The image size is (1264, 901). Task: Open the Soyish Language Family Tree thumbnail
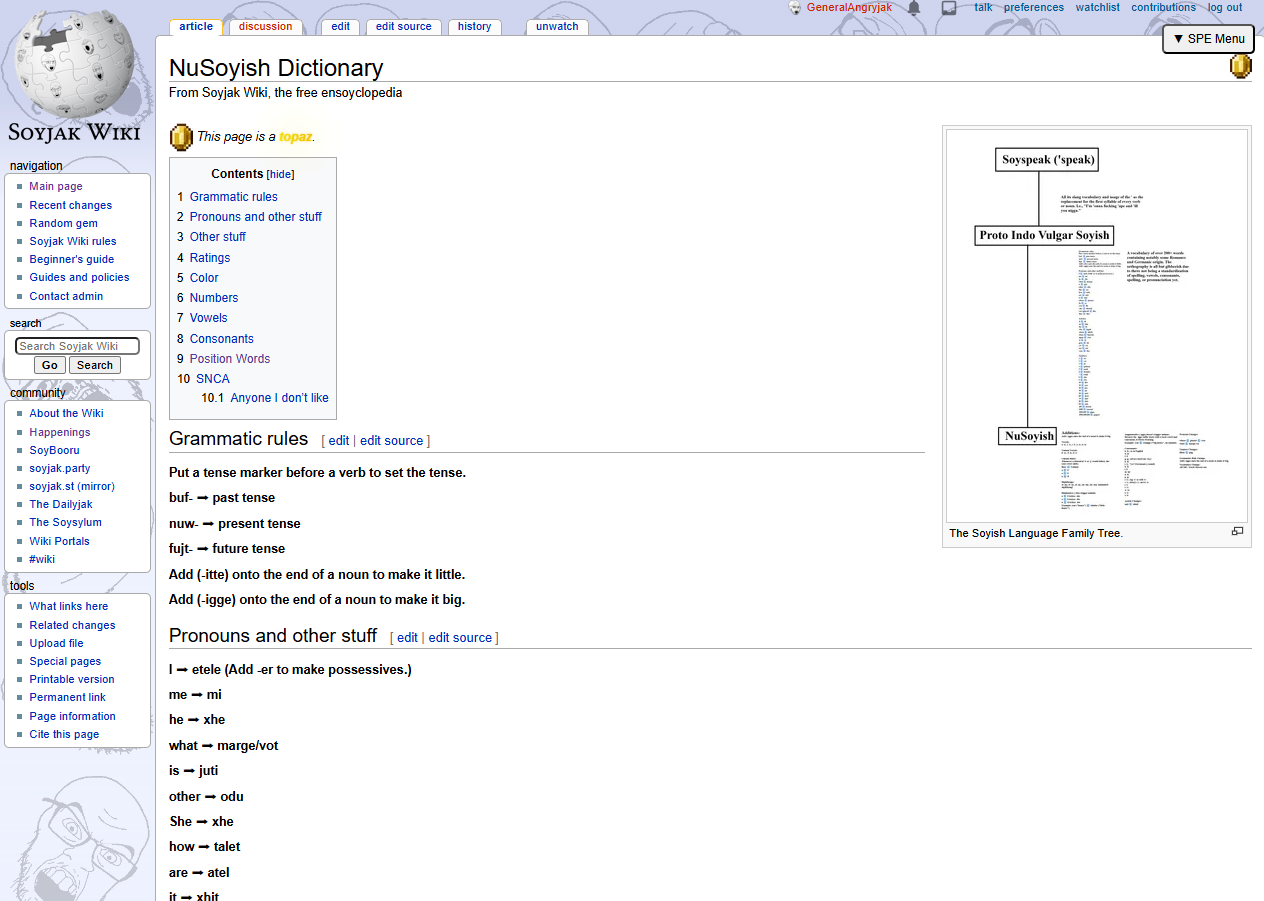click(x=1096, y=325)
